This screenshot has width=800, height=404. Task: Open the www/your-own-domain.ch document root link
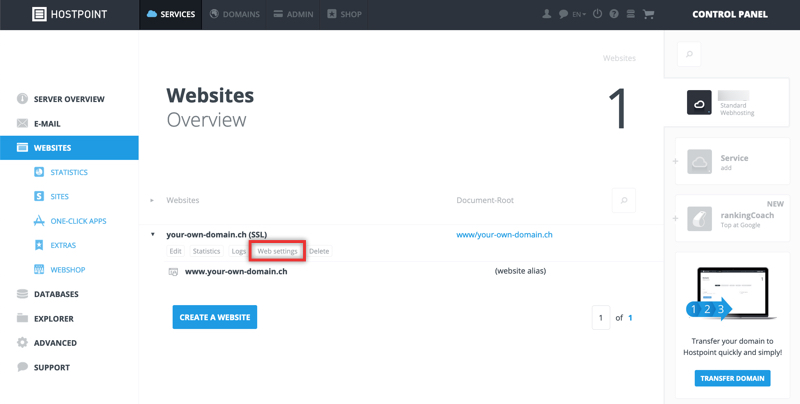504,235
